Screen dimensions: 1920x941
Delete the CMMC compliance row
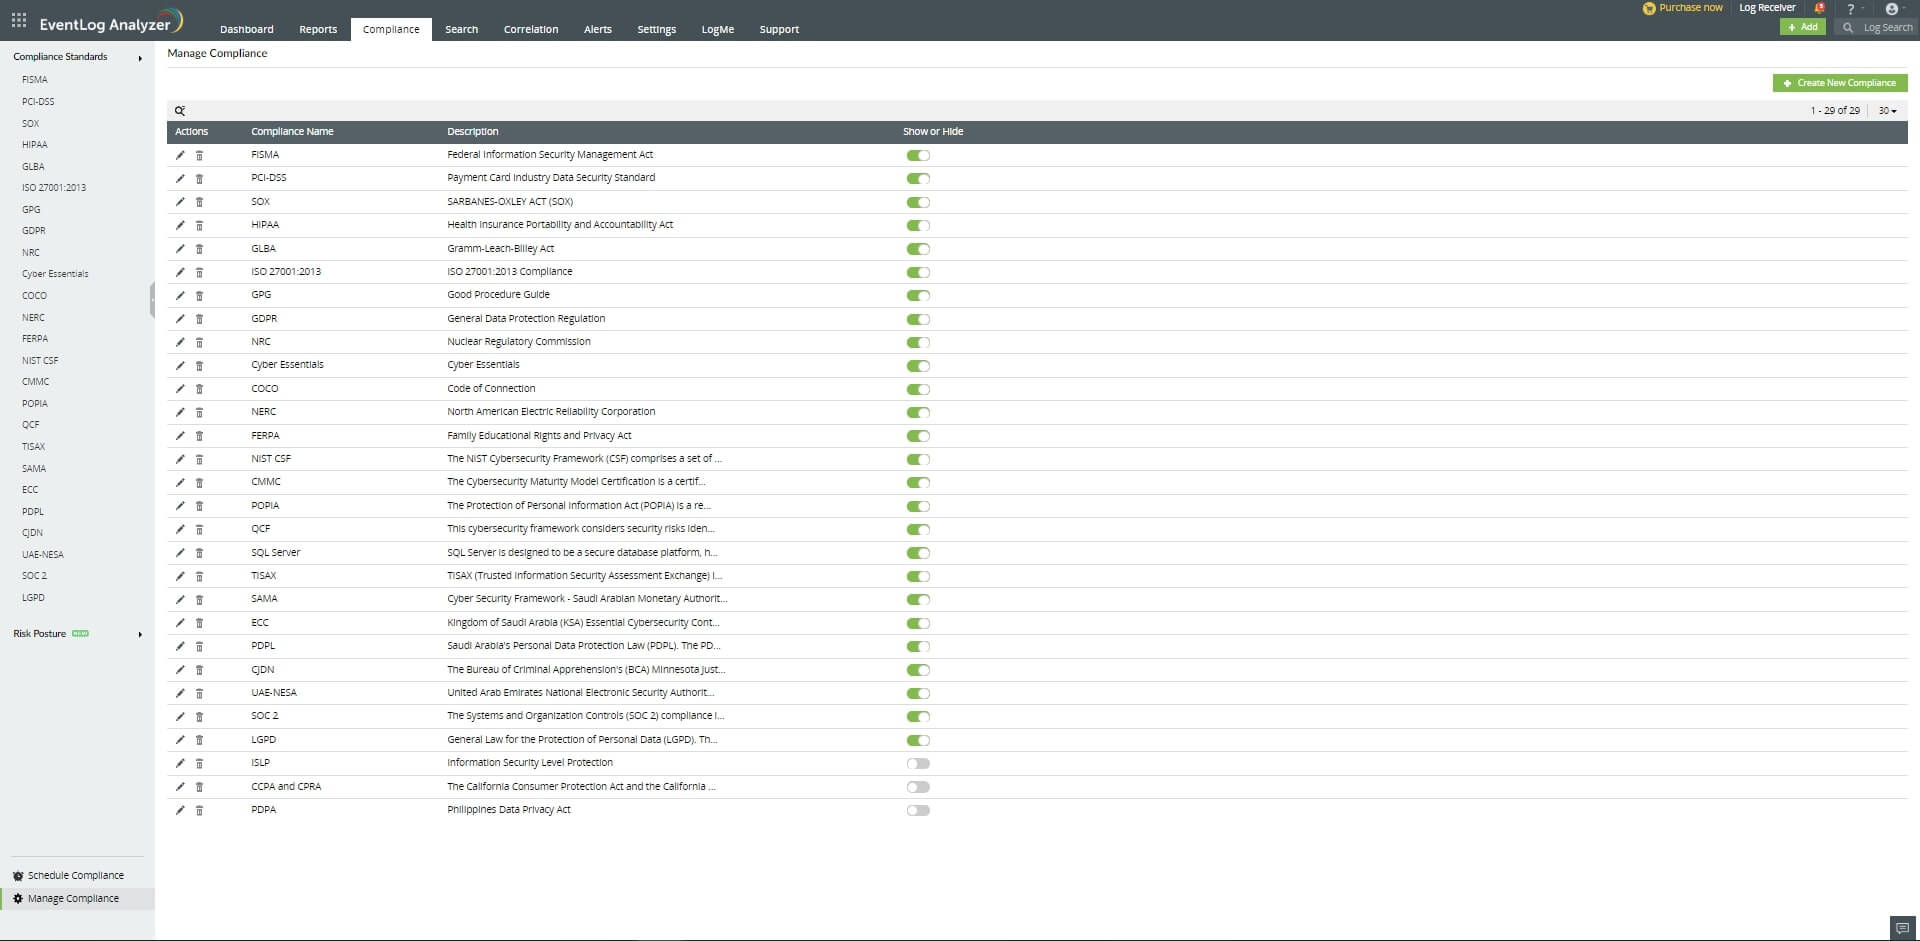pos(199,483)
